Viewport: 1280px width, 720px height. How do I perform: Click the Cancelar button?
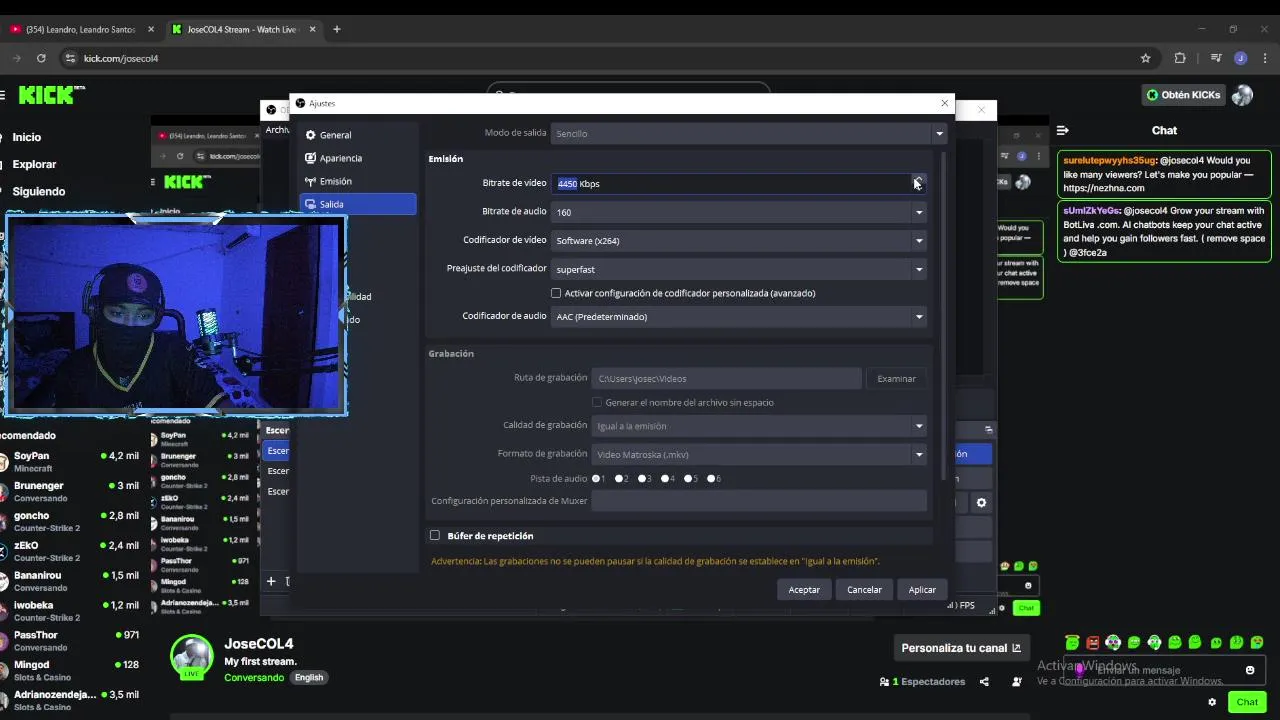tap(864, 590)
